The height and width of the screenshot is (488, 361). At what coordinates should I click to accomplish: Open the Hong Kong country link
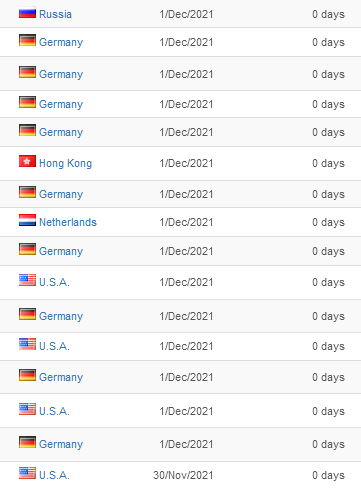point(65,163)
